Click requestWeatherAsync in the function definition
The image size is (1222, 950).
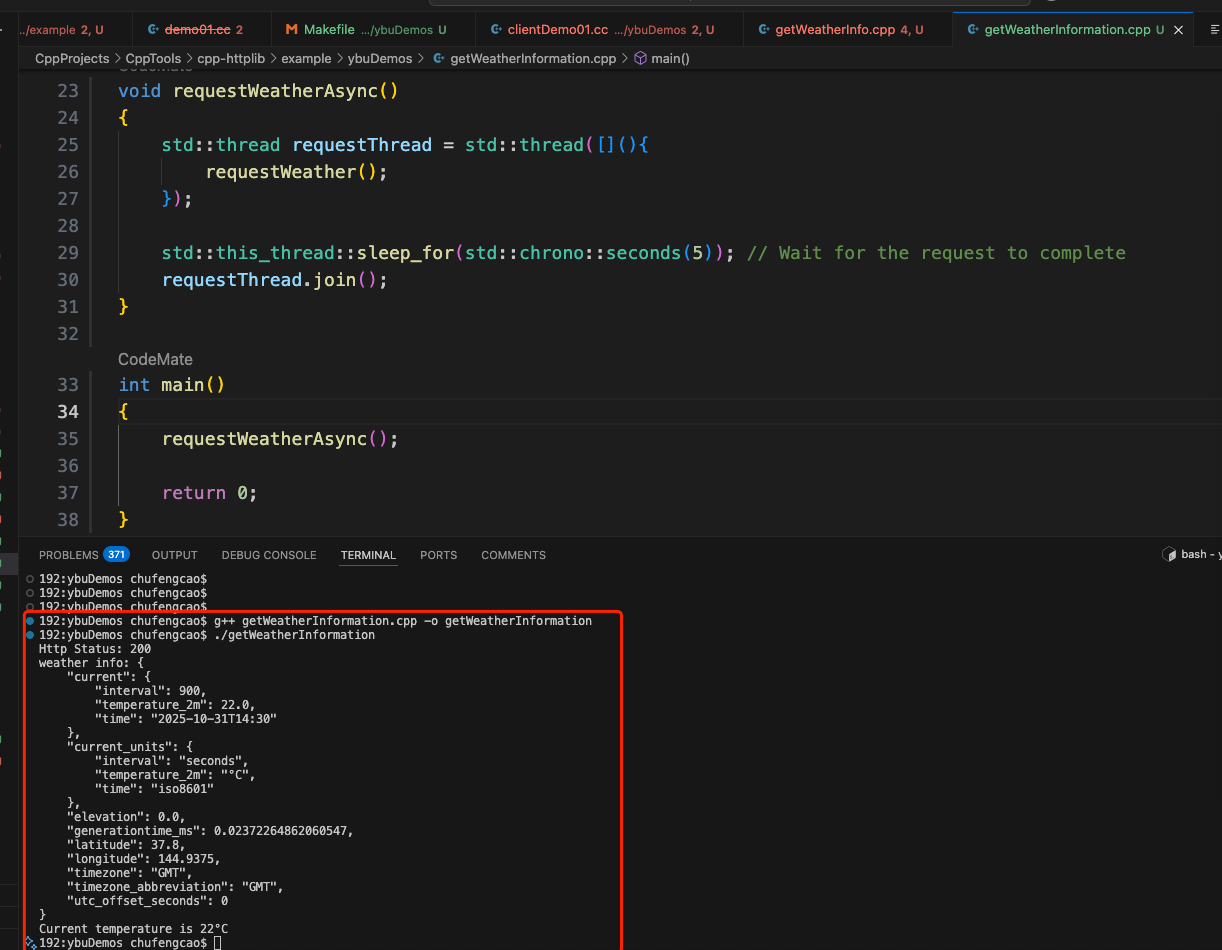coord(275,91)
